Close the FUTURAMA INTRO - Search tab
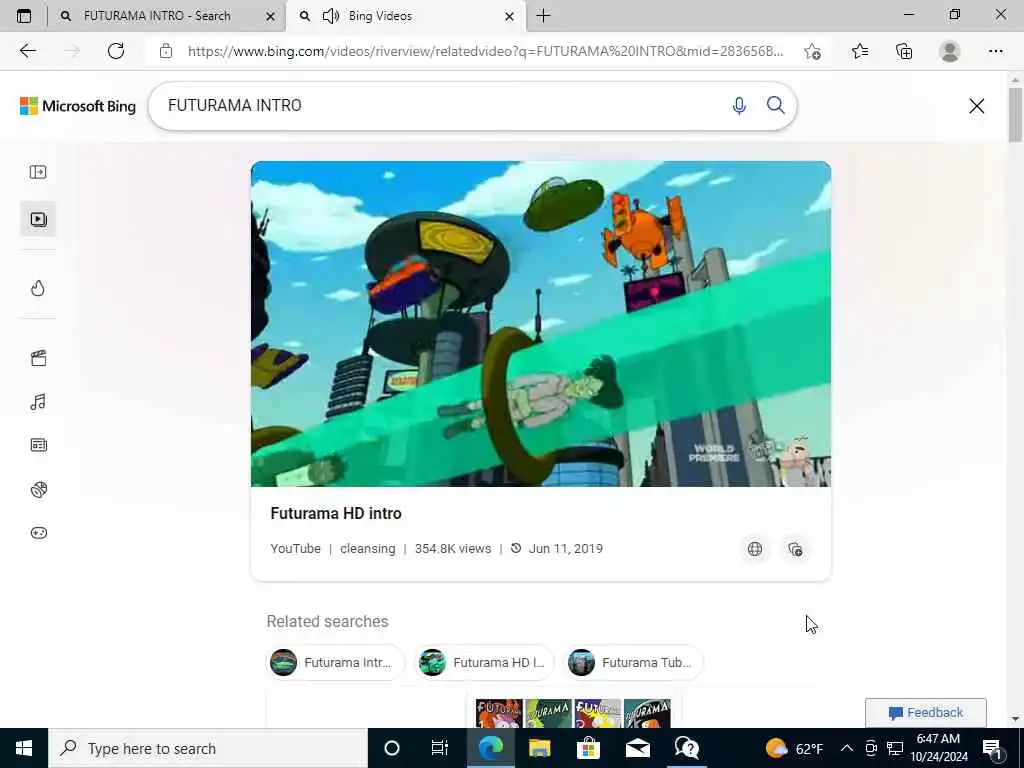This screenshot has height=768, width=1024. 270,17
